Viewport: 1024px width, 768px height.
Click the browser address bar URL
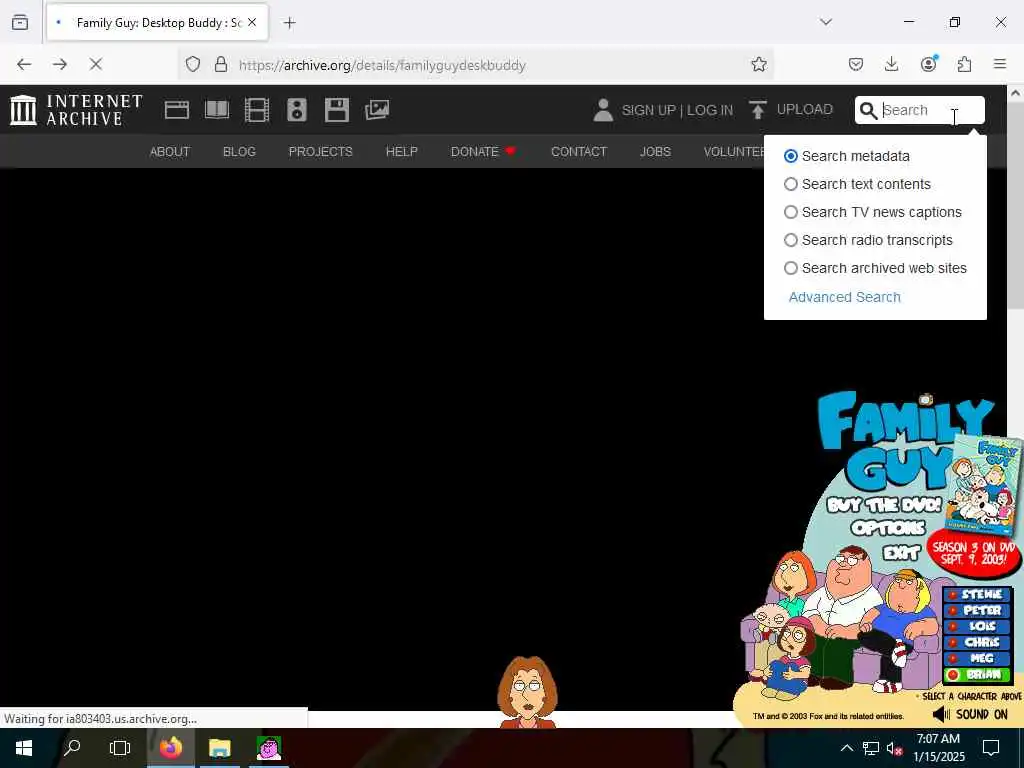coord(382,65)
